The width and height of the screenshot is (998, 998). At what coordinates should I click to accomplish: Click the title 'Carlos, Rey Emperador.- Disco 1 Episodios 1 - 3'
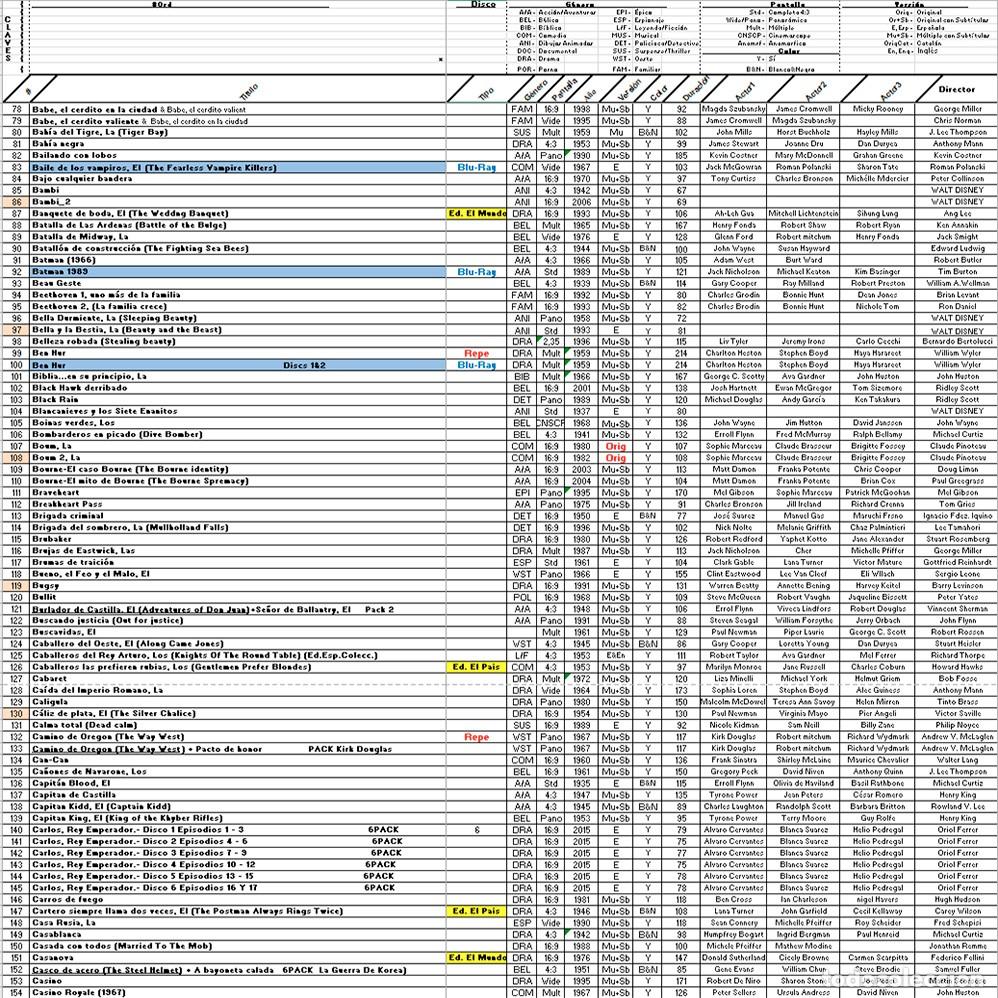pyautogui.click(x=138, y=829)
